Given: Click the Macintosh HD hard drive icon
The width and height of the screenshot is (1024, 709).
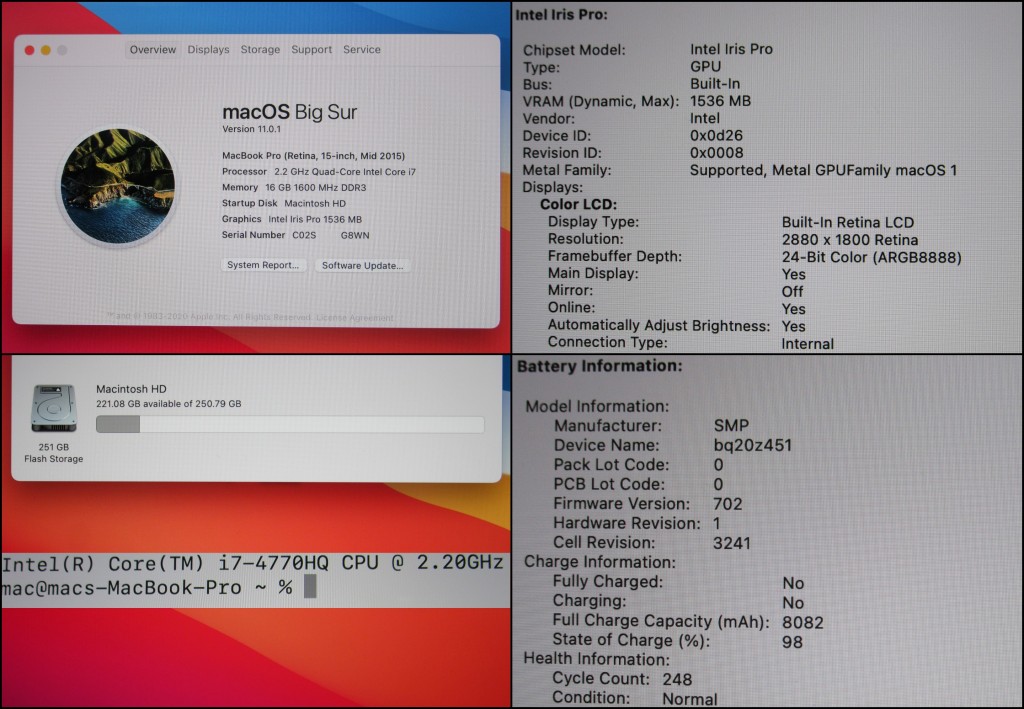Looking at the screenshot, I should (54, 408).
